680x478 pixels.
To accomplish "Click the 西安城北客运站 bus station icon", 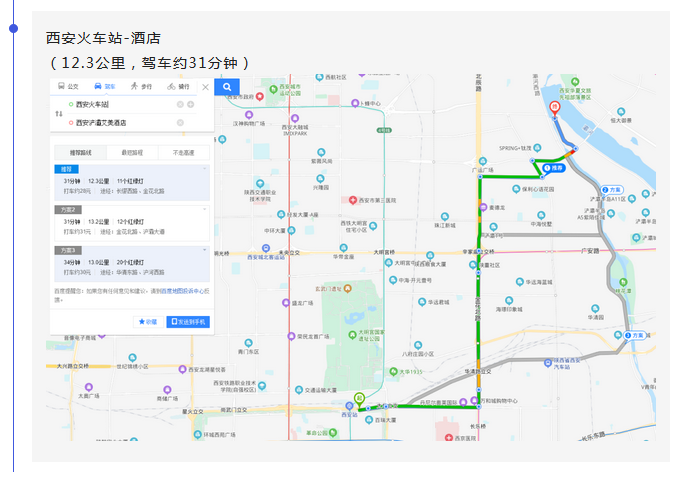I will (x=266, y=249).
